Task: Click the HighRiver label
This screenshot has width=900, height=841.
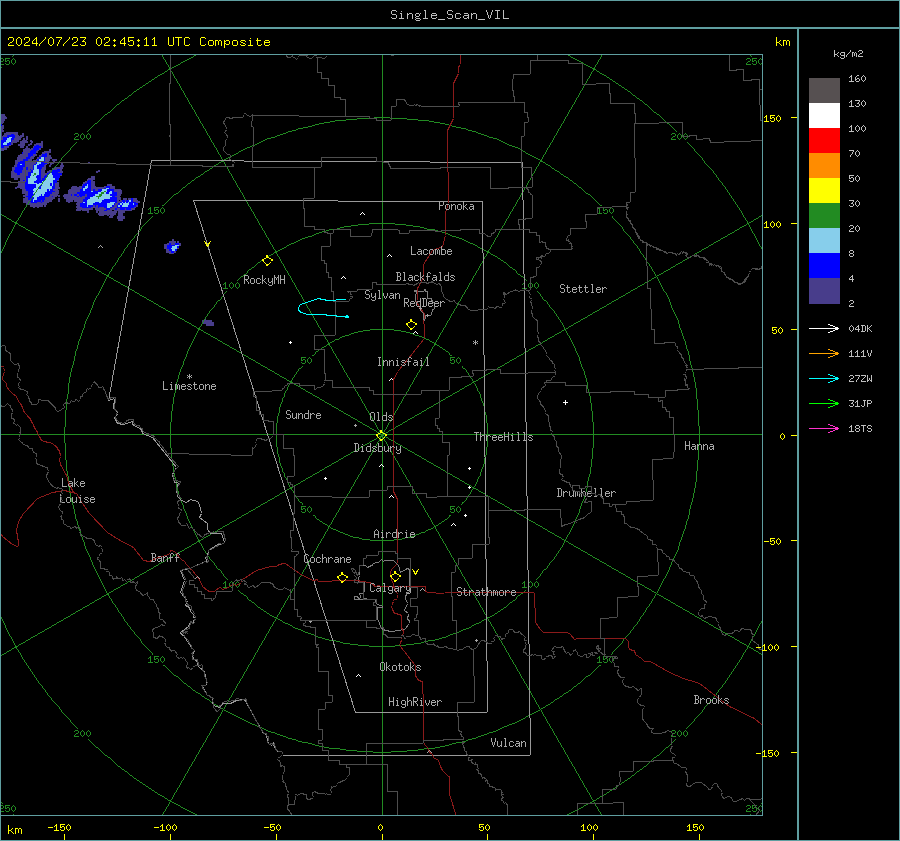Action: (x=415, y=702)
